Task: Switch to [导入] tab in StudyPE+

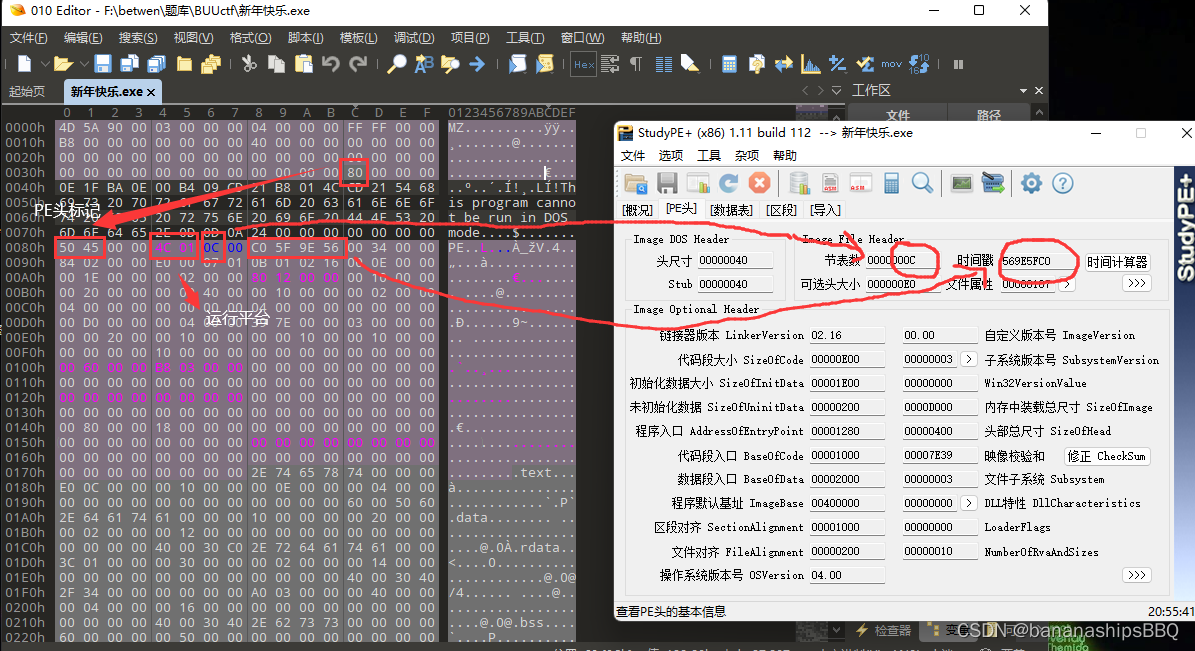Action: [825, 210]
